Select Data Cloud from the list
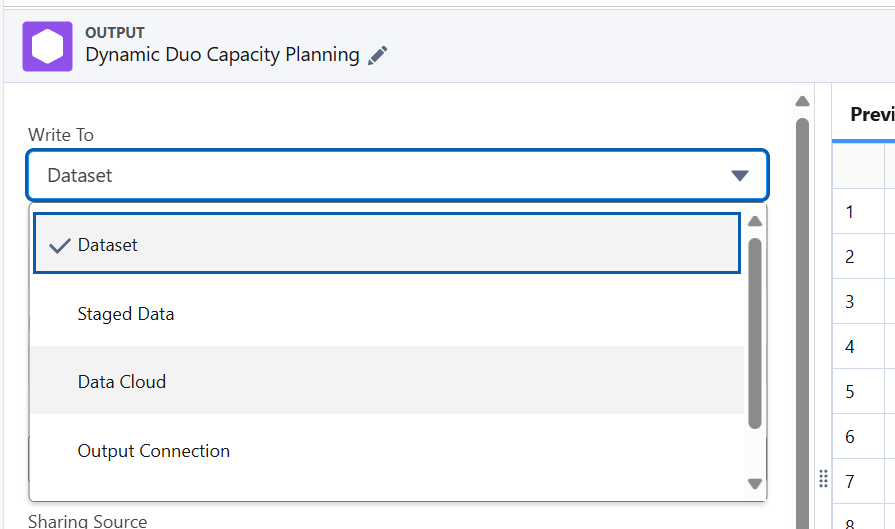This screenshot has height=529, width=895. click(122, 382)
